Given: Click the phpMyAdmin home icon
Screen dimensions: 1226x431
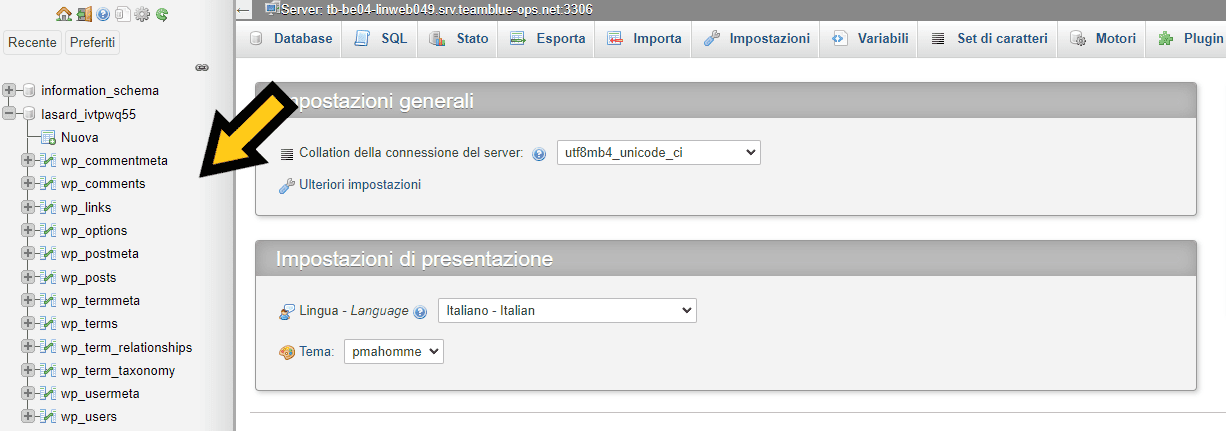Looking at the screenshot, I should click(x=64, y=14).
